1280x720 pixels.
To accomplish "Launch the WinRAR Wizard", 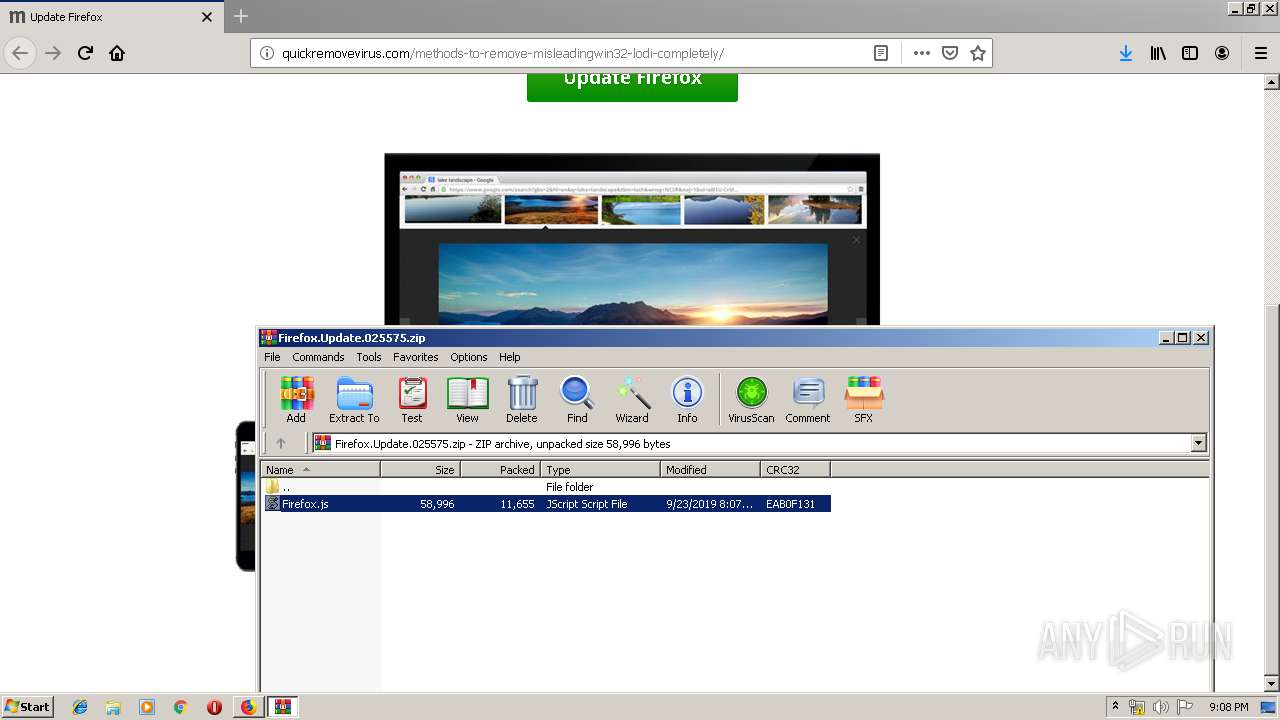I will tap(632, 399).
